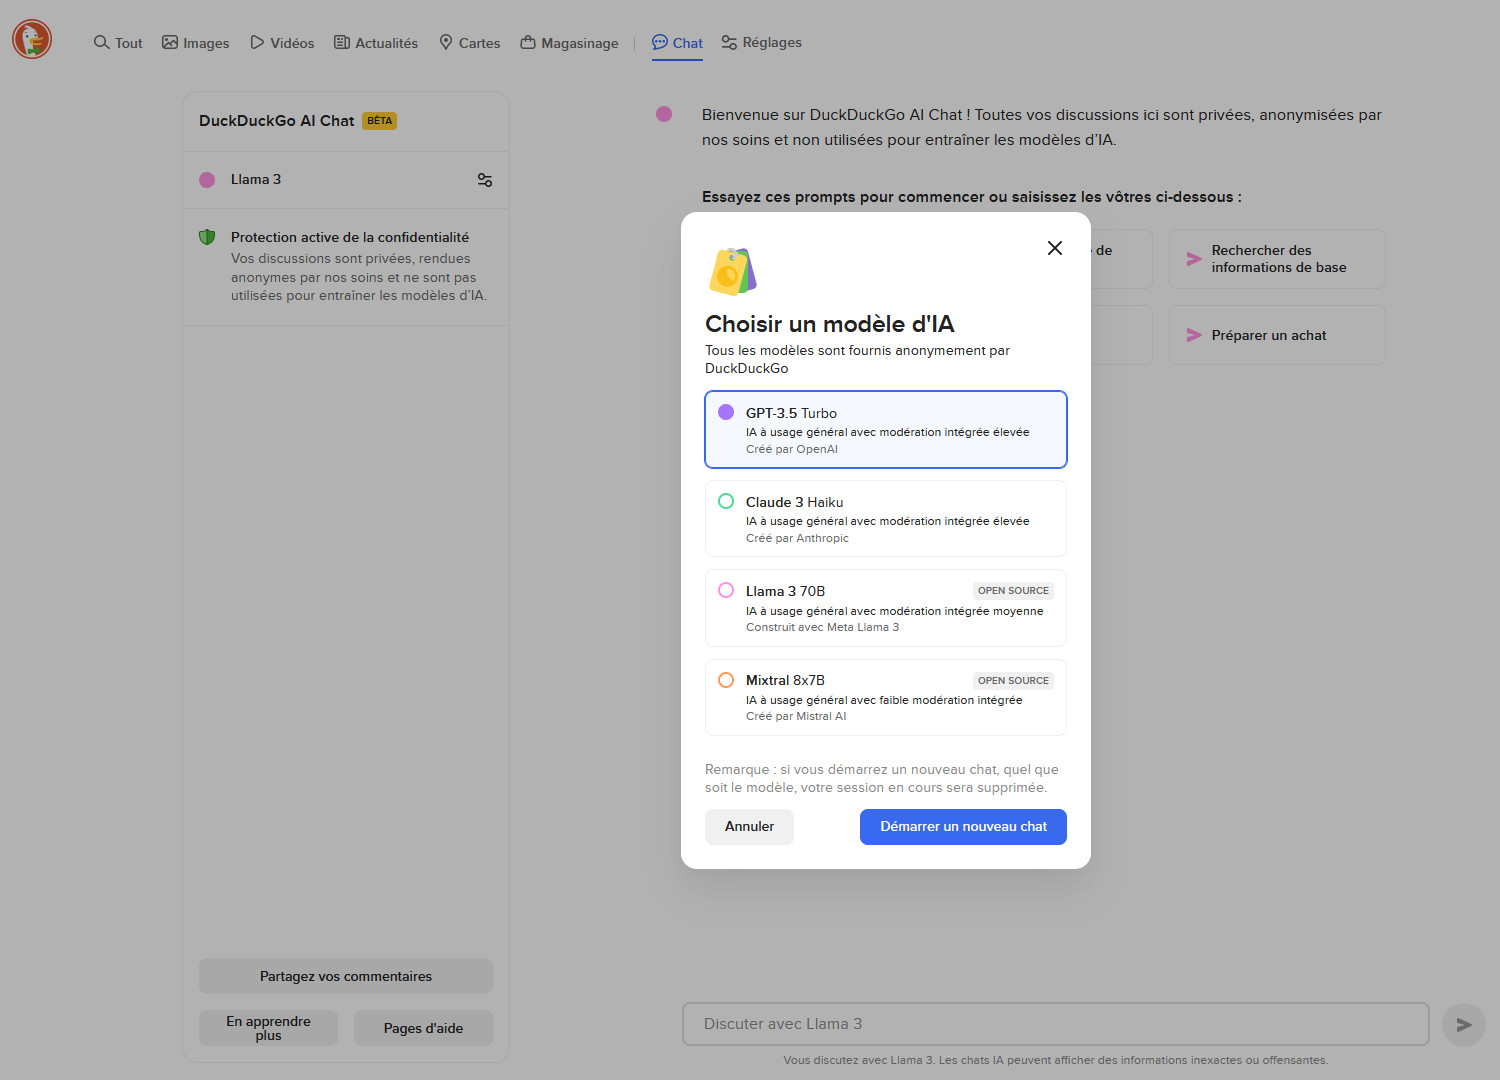Choose the Mixtral 8x7B model
Screen dimensions: 1500x1080
[x=886, y=697]
